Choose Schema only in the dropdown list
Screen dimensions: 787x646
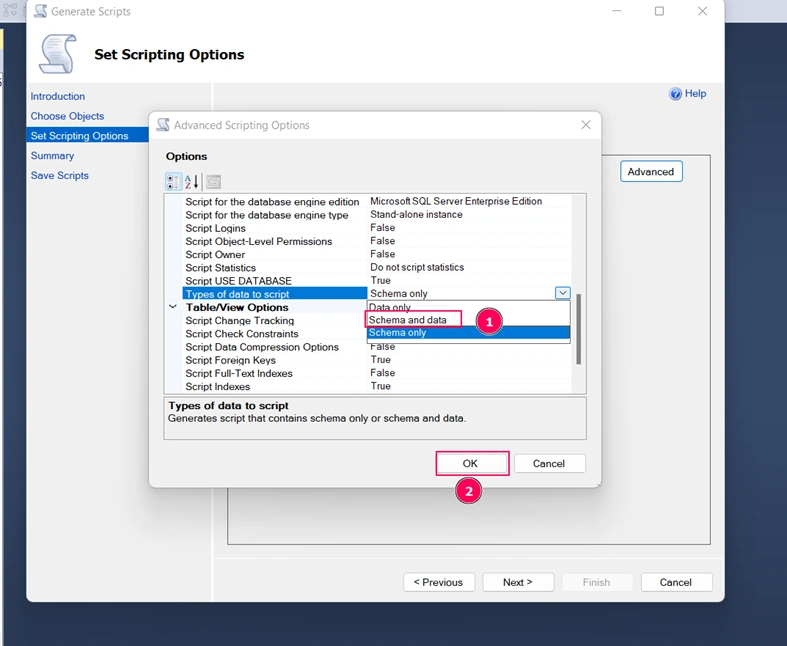tap(468, 333)
